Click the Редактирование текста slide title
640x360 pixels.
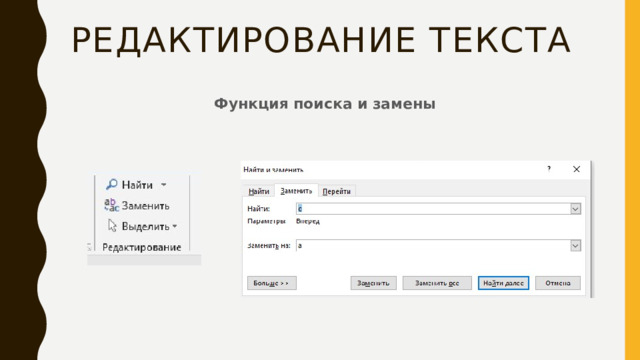(x=321, y=40)
